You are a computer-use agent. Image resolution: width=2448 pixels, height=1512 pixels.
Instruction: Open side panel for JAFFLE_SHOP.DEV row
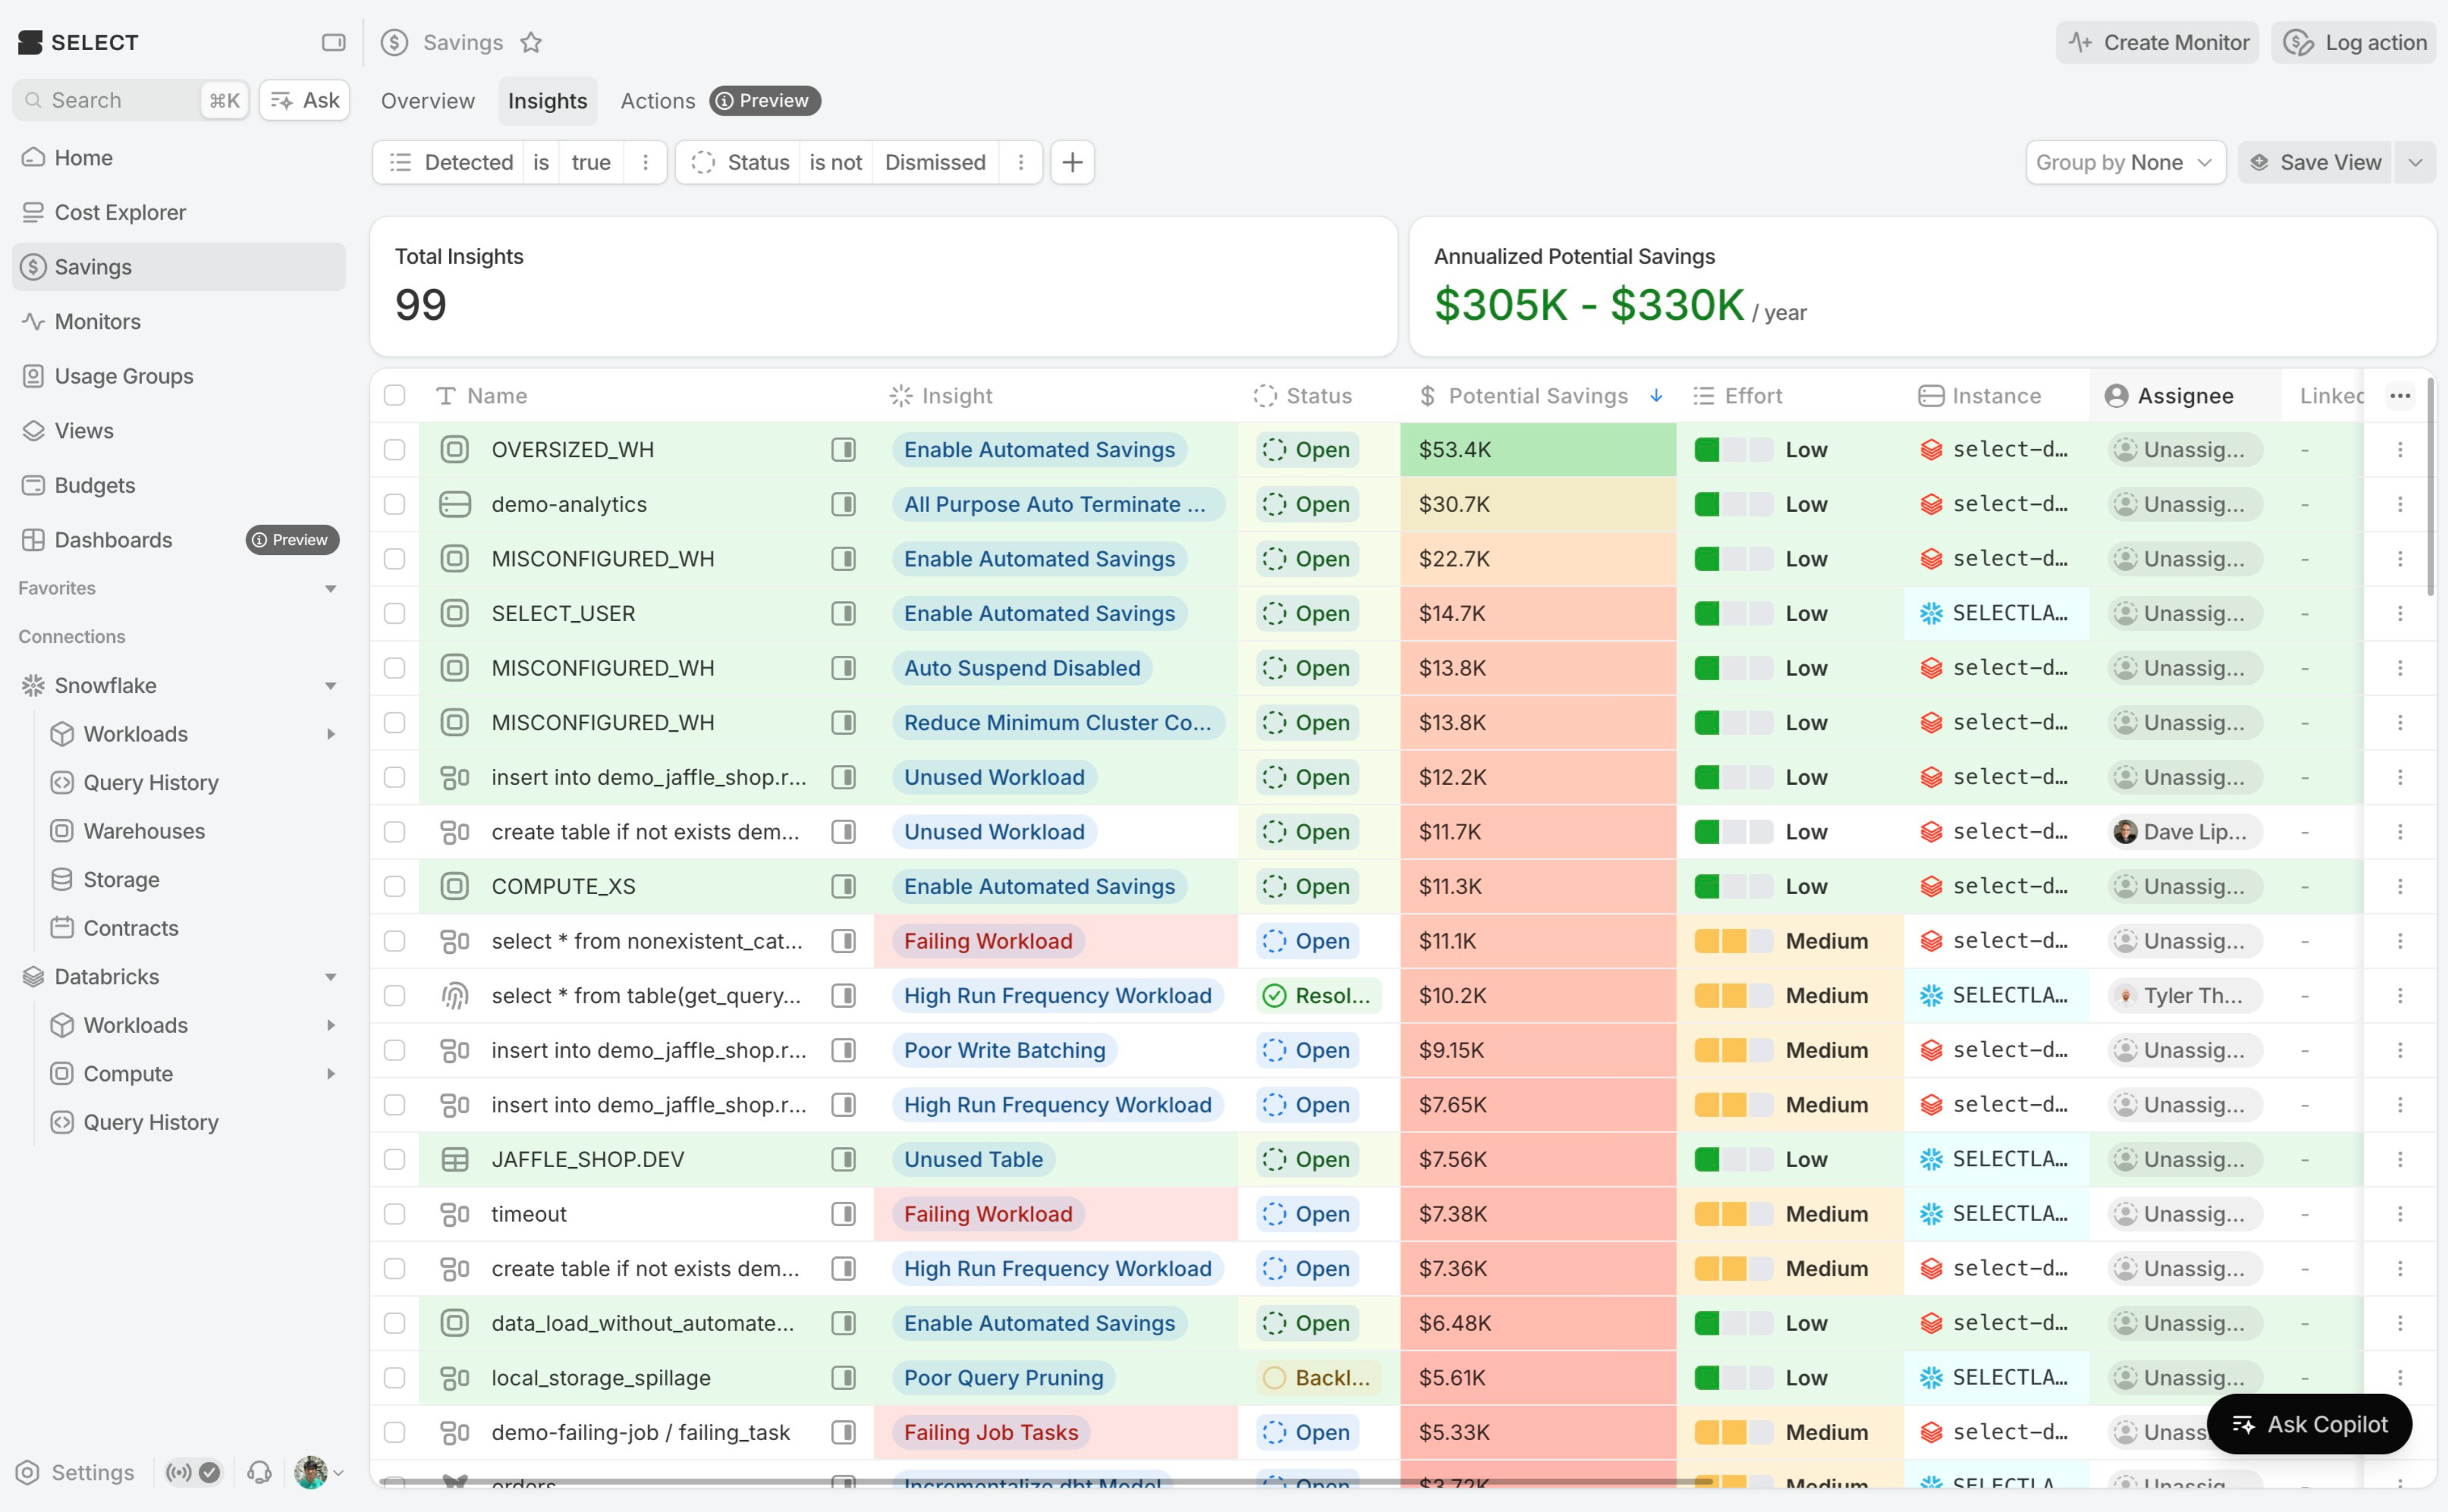click(843, 1159)
